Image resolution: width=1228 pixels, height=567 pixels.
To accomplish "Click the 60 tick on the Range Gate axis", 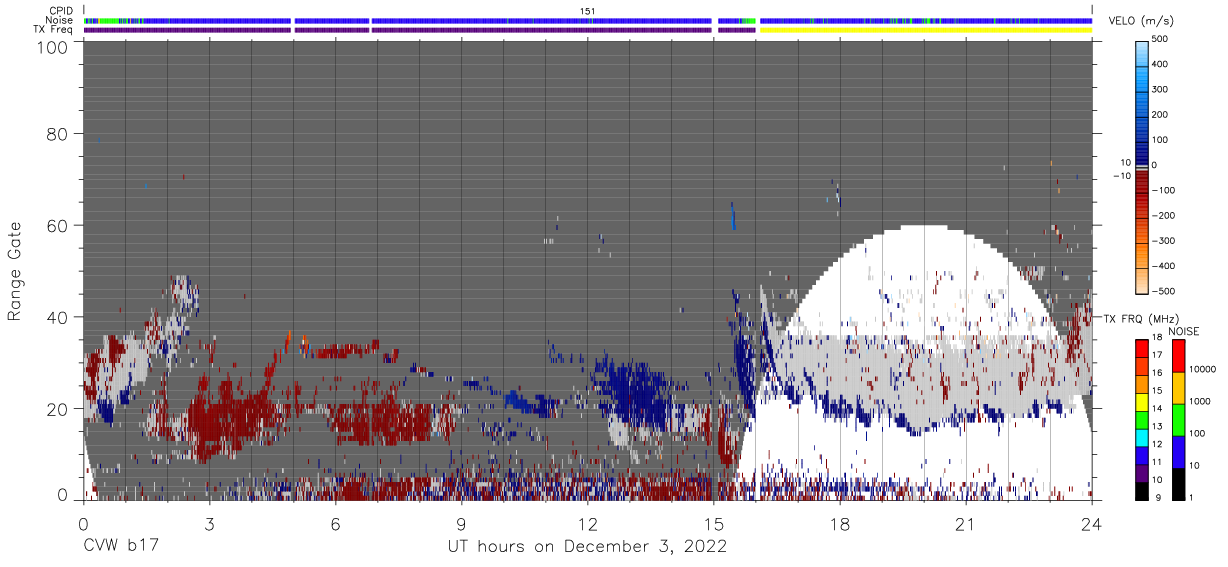I will (57, 225).
